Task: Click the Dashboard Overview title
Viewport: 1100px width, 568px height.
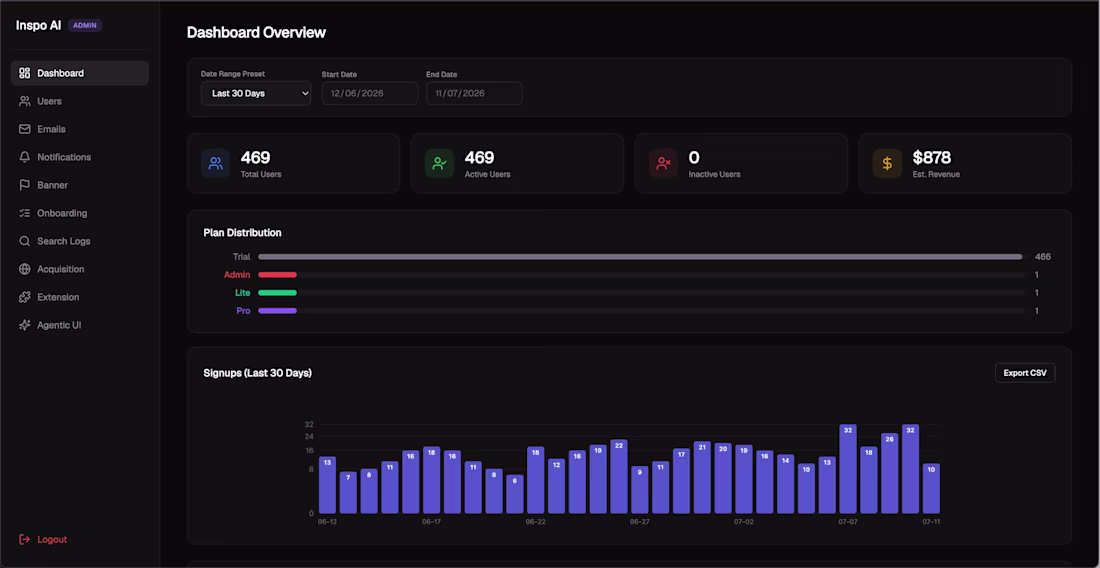Action: click(256, 32)
